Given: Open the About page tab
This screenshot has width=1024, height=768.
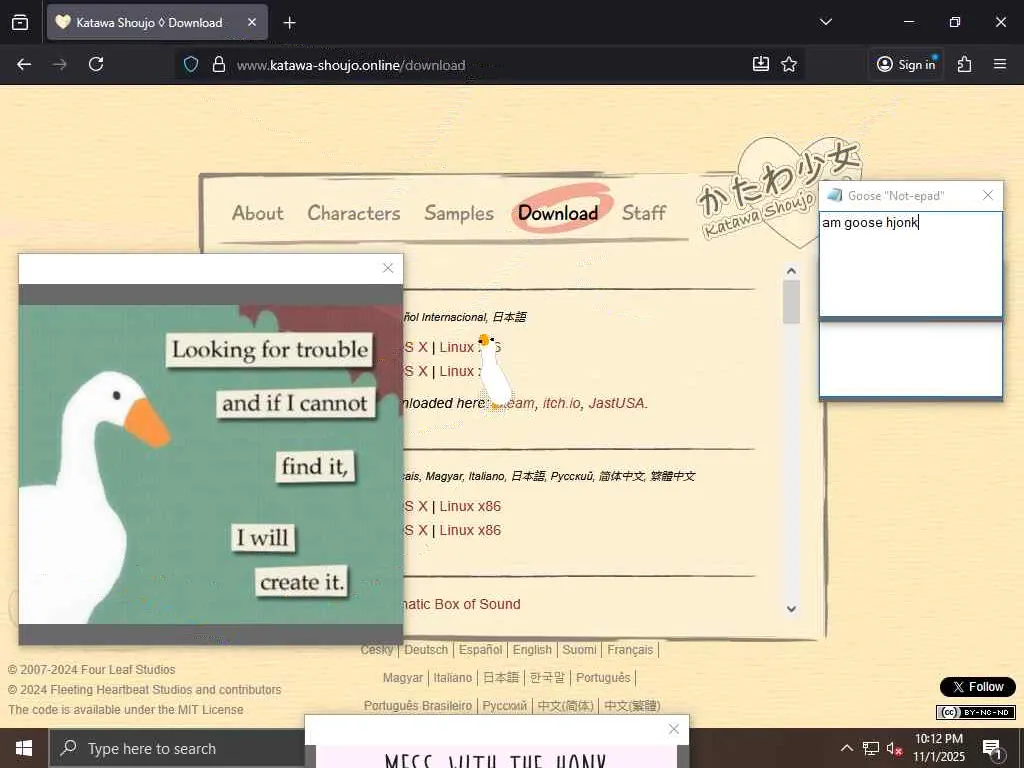Looking at the screenshot, I should coord(257,213).
